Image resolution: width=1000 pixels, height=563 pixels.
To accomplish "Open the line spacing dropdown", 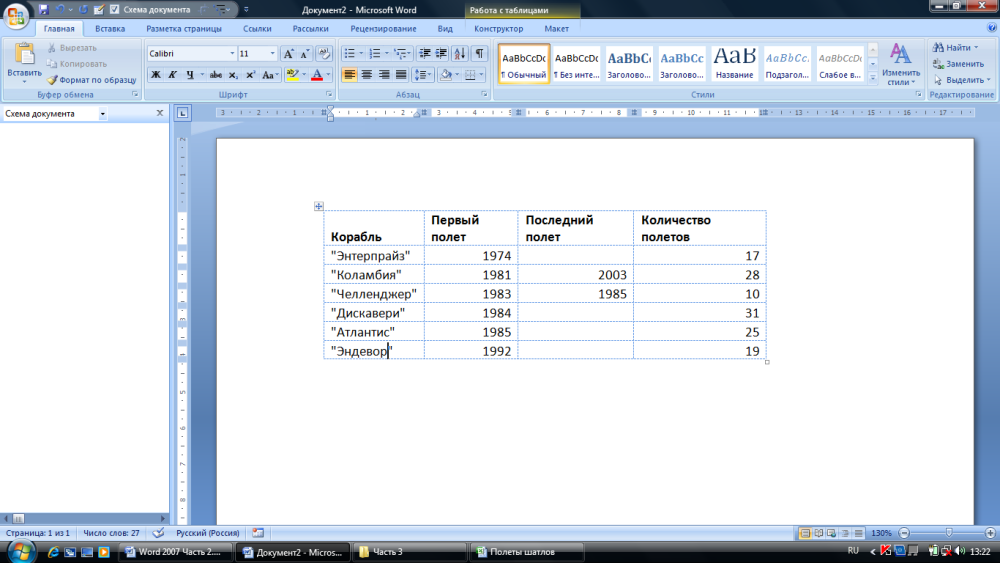I will 423,75.
